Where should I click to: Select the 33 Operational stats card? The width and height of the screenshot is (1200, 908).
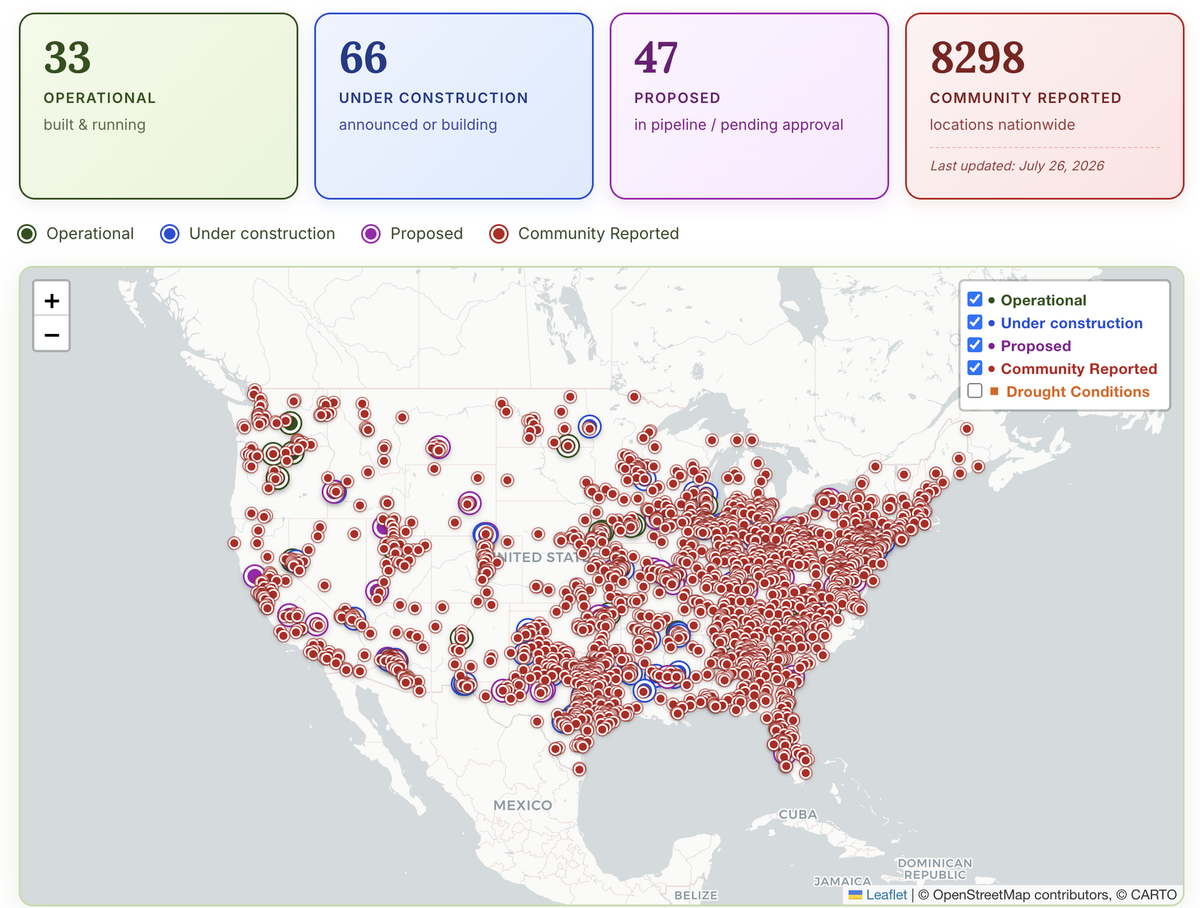pyautogui.click(x=159, y=106)
